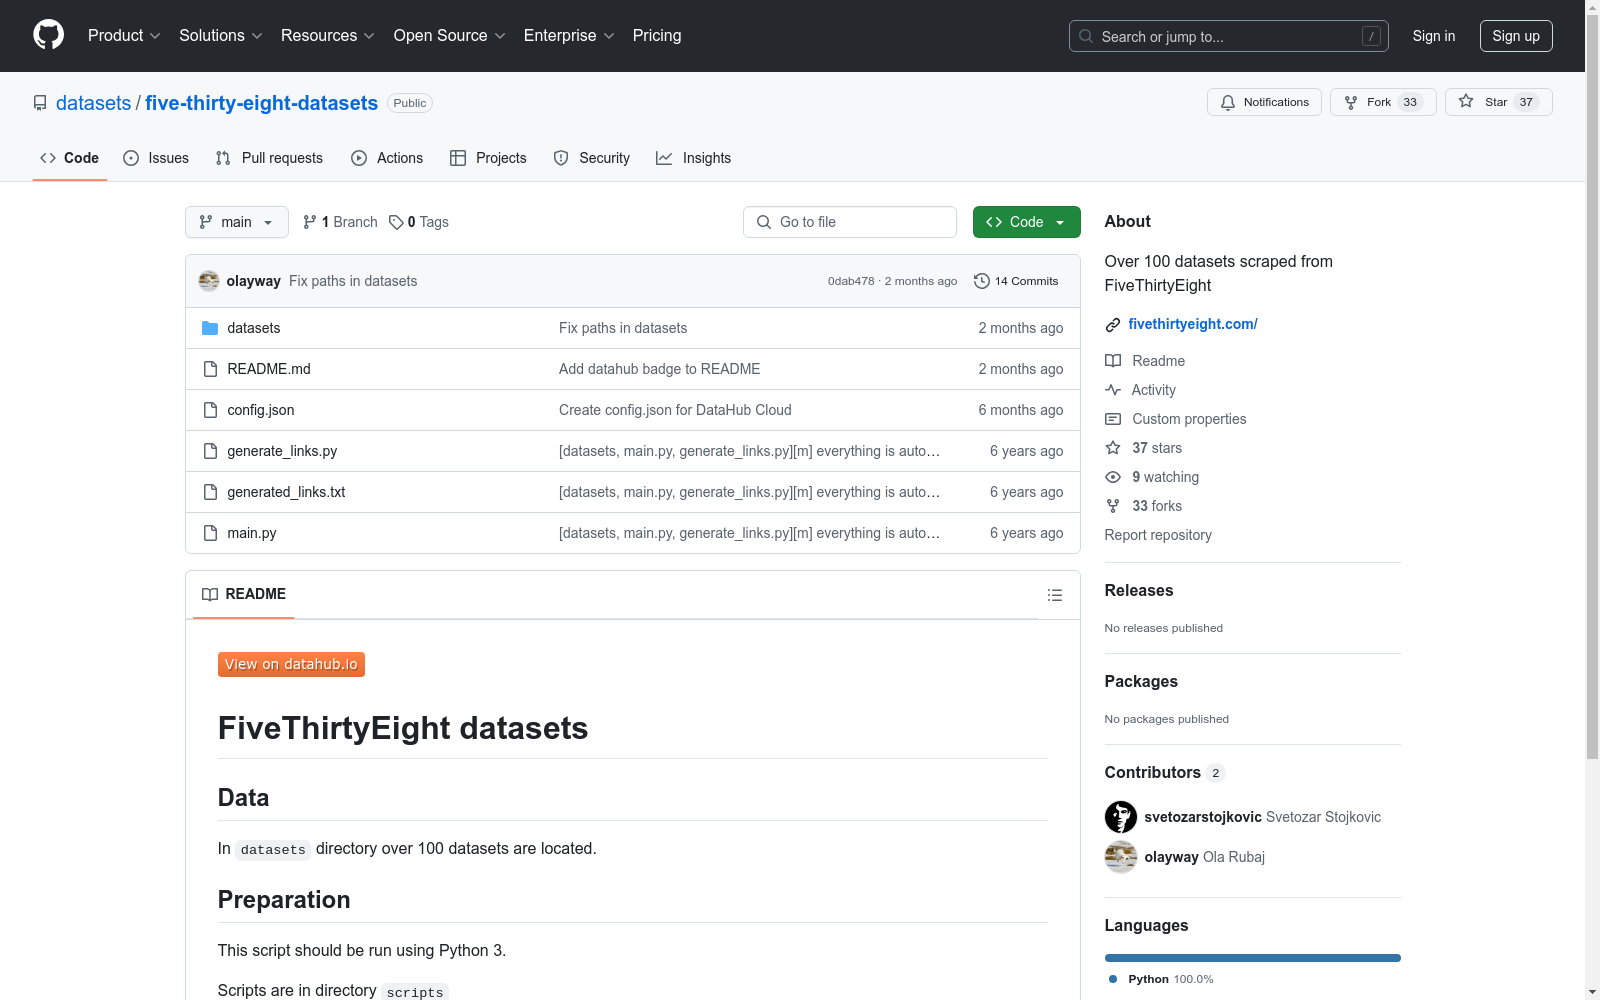The width and height of the screenshot is (1600, 1000).
Task: Select the Code tab
Action: pyautogui.click(x=70, y=158)
